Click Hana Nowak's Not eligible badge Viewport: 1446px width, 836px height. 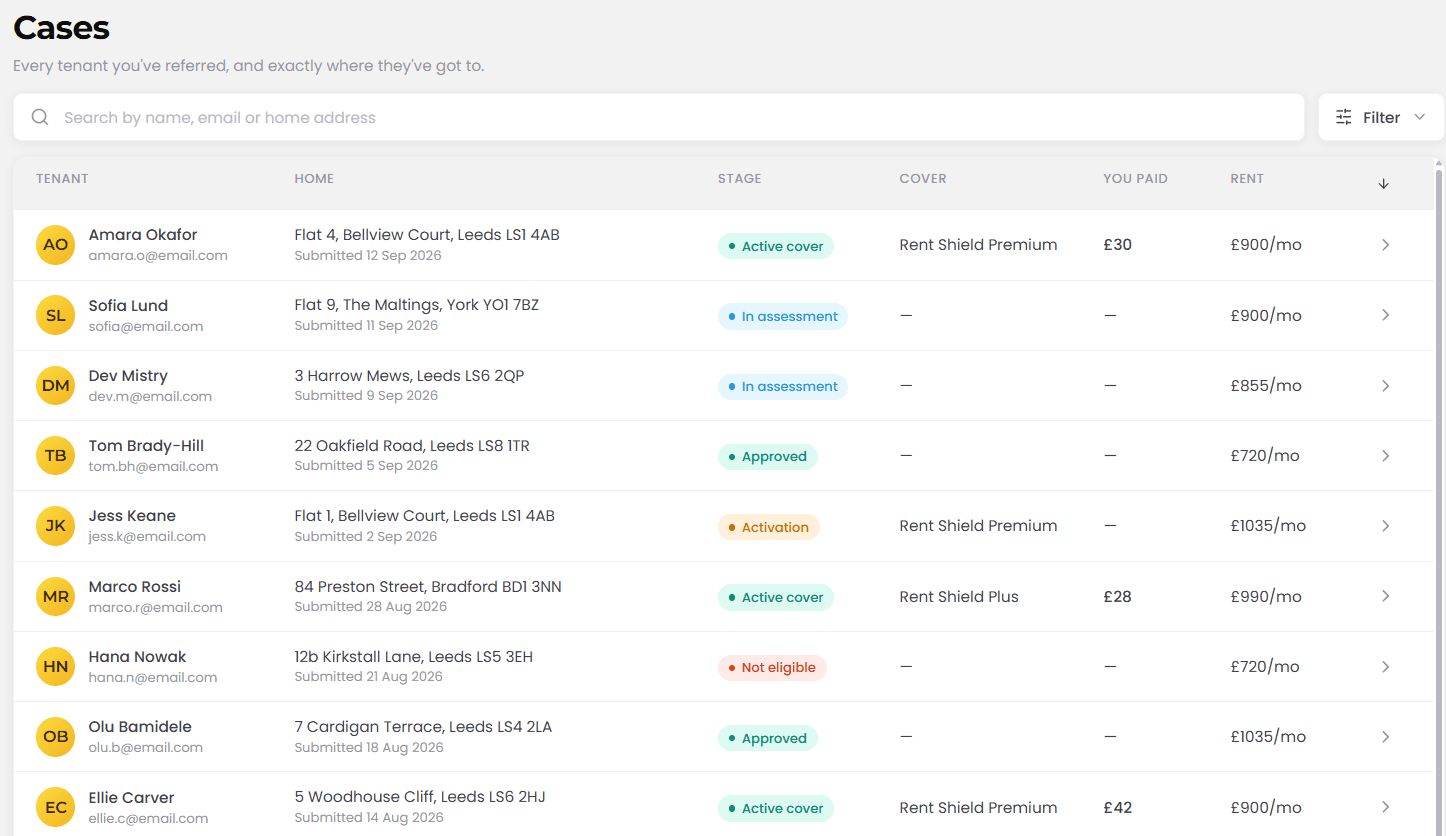coord(772,667)
